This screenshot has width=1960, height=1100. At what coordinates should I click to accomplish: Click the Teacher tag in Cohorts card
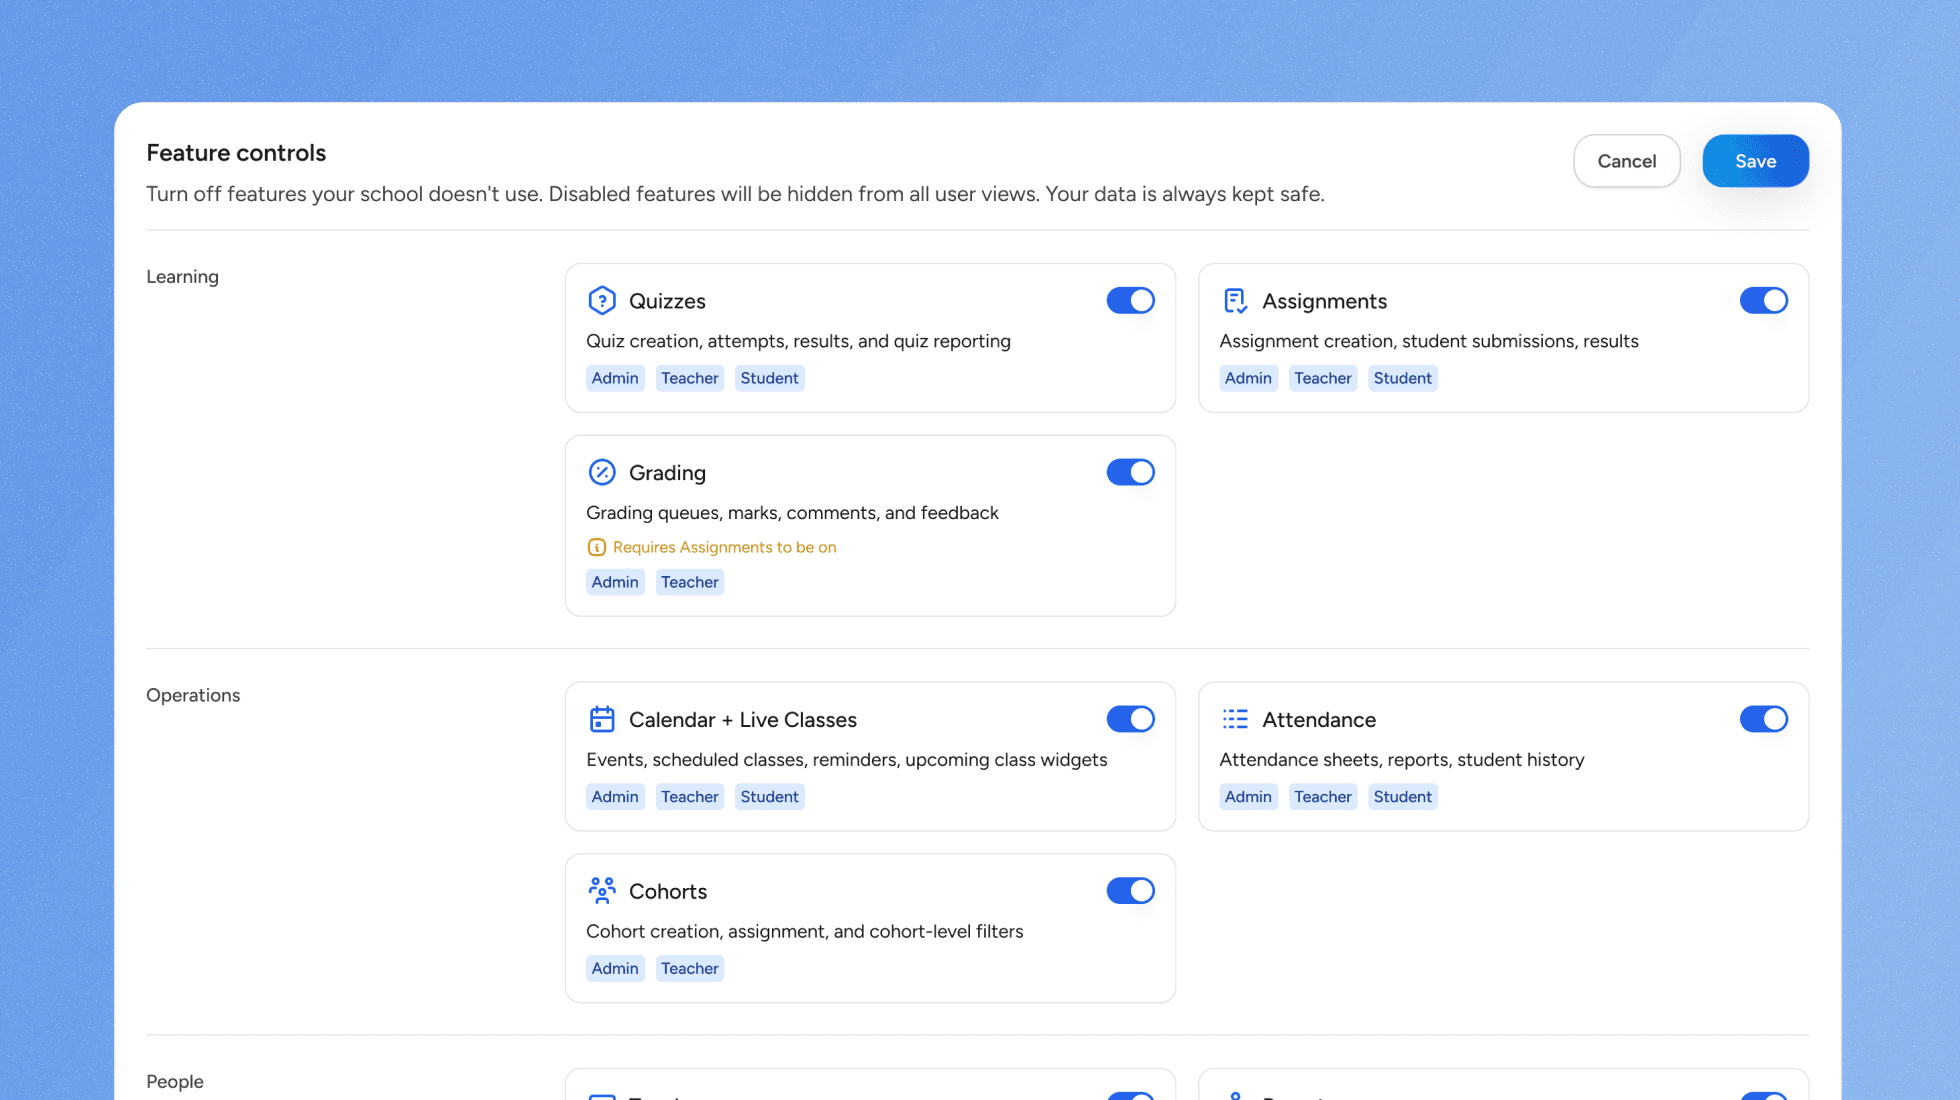tap(689, 968)
